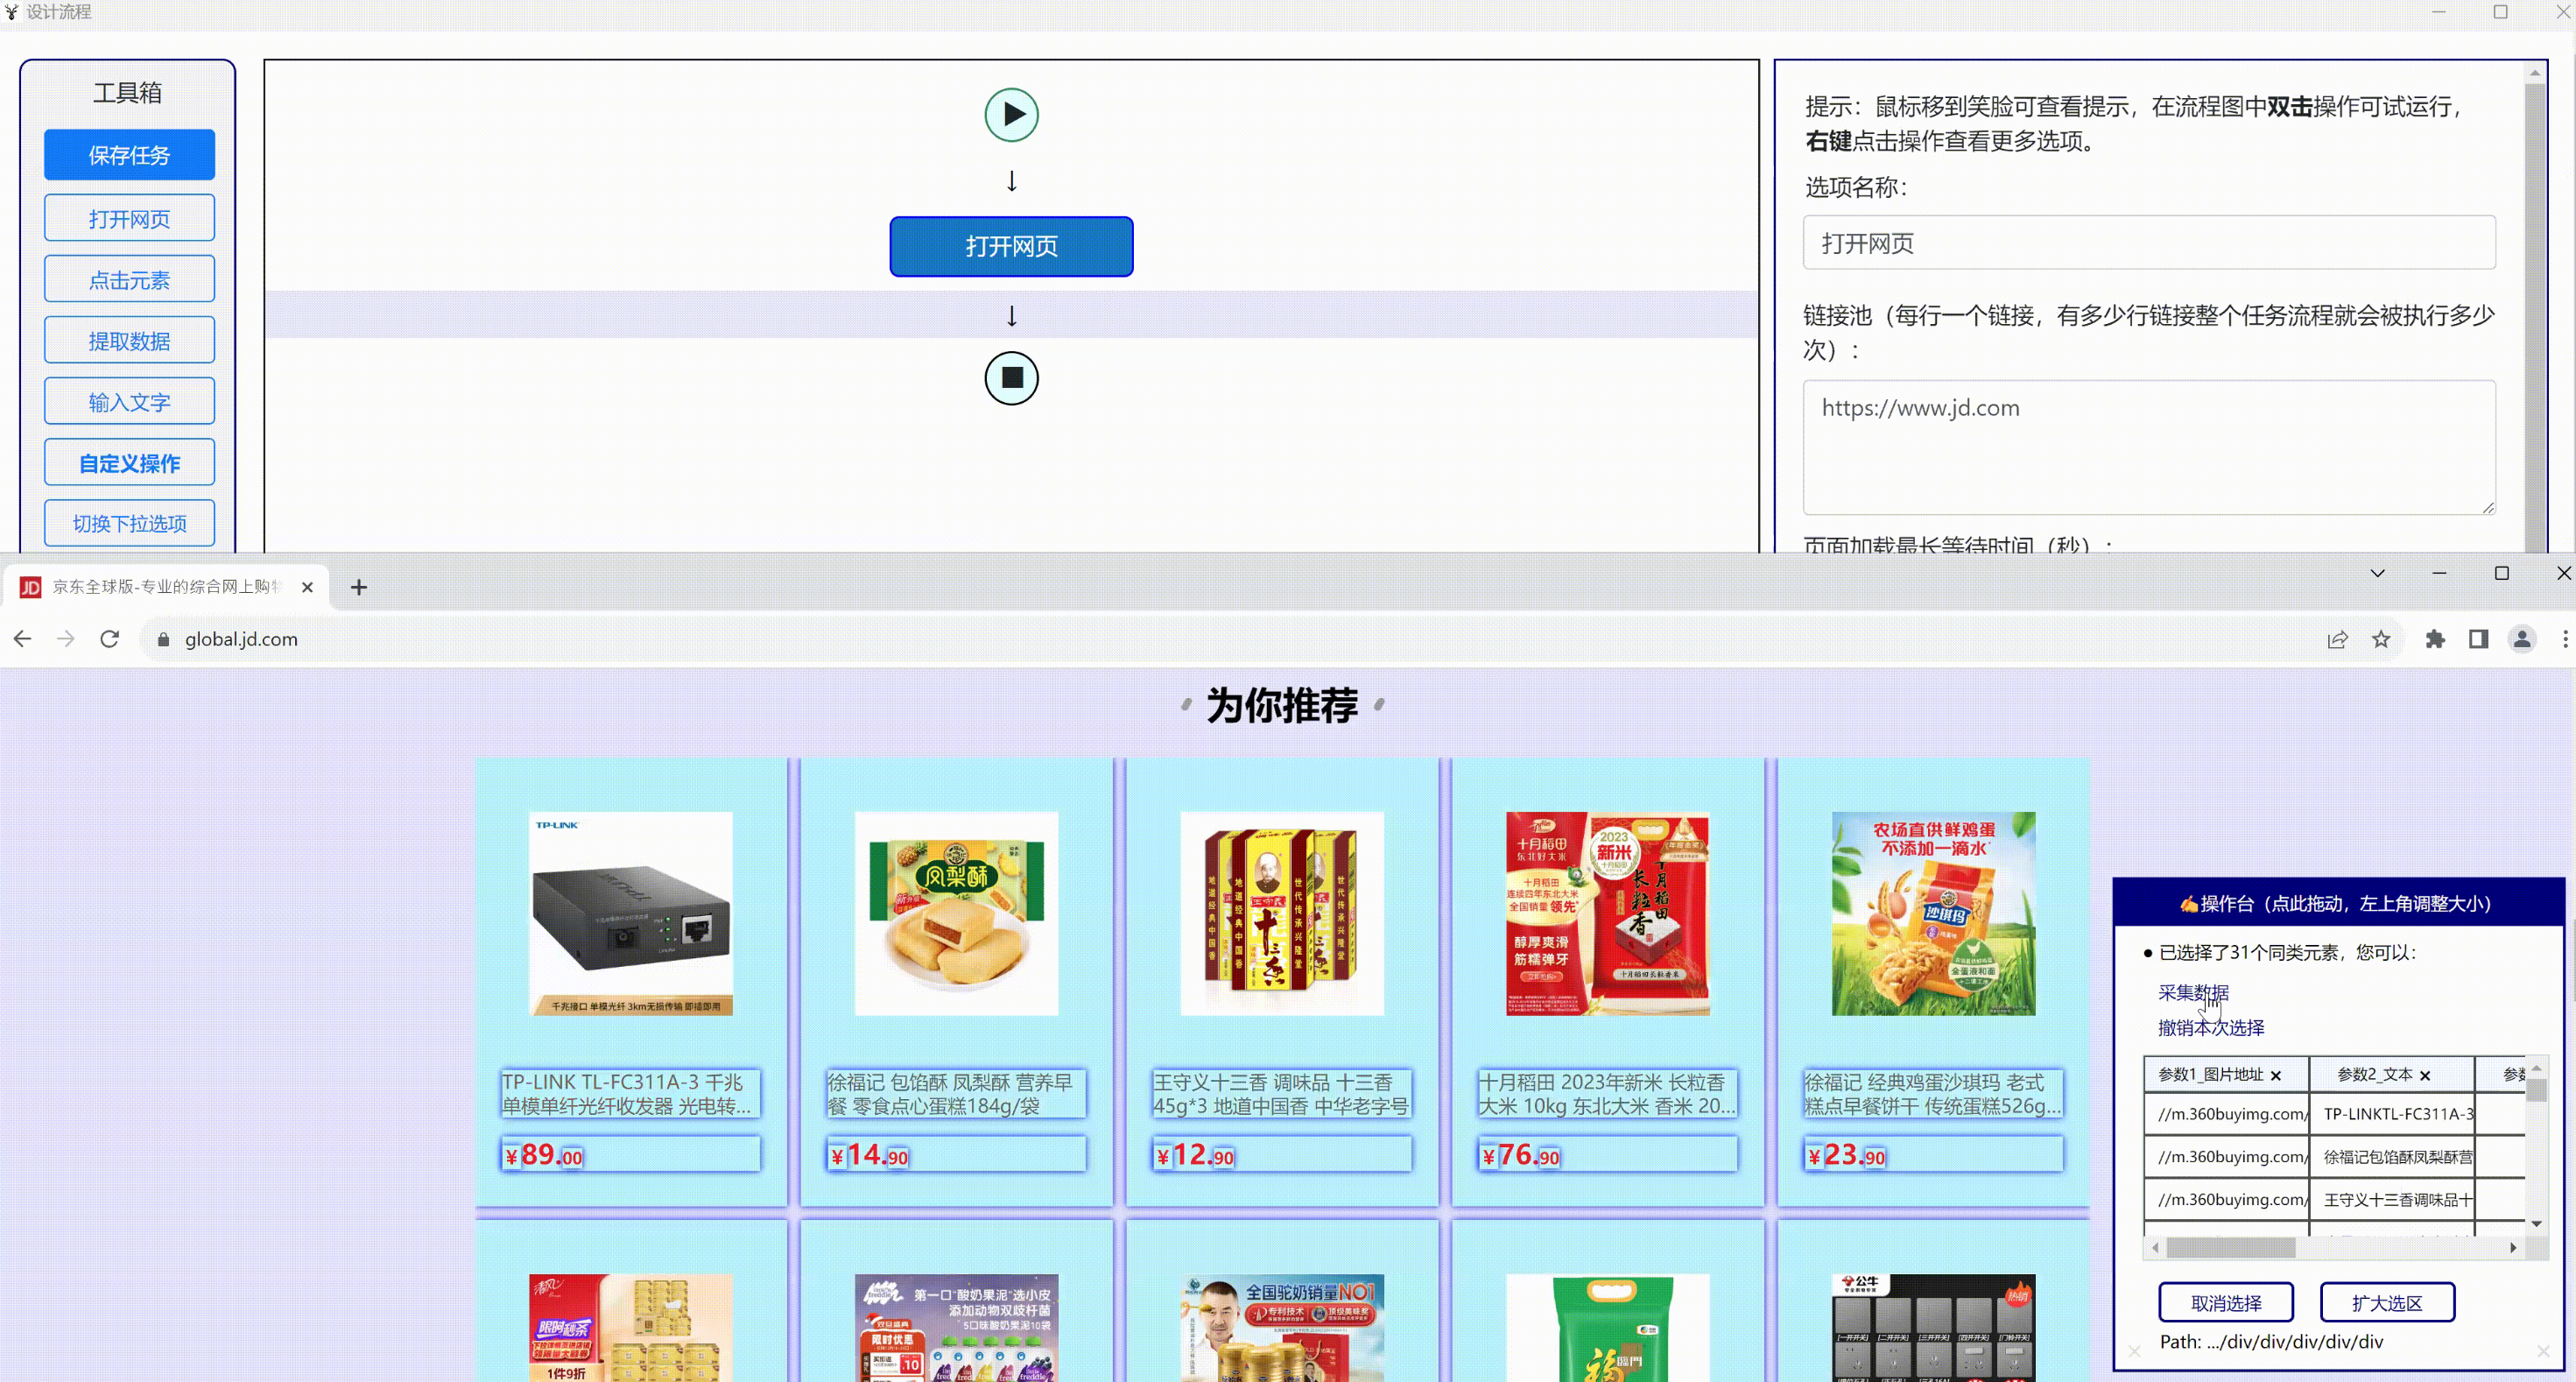Close the 京东全球版 browser tab
This screenshot has width=2576, height=1382.
(x=307, y=587)
